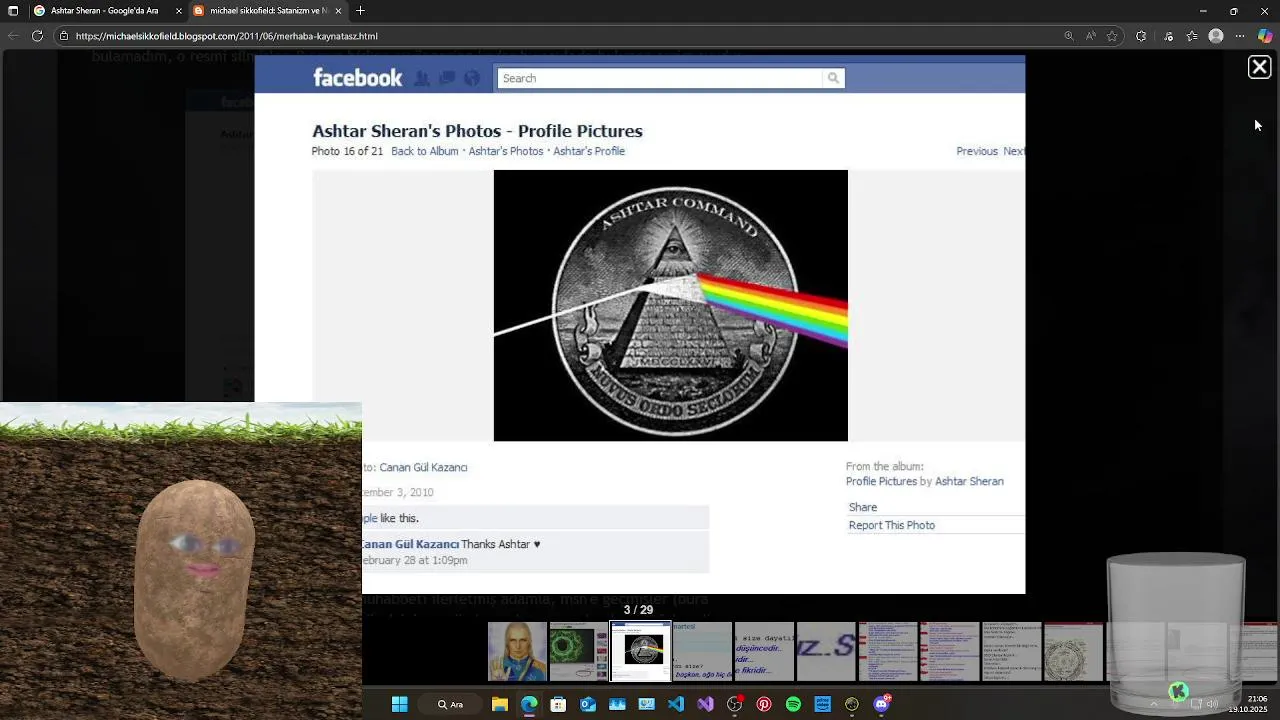Screen dimensions: 1280x720
Task: Open Copilot icon in browser toolbar
Action: tap(1265, 36)
